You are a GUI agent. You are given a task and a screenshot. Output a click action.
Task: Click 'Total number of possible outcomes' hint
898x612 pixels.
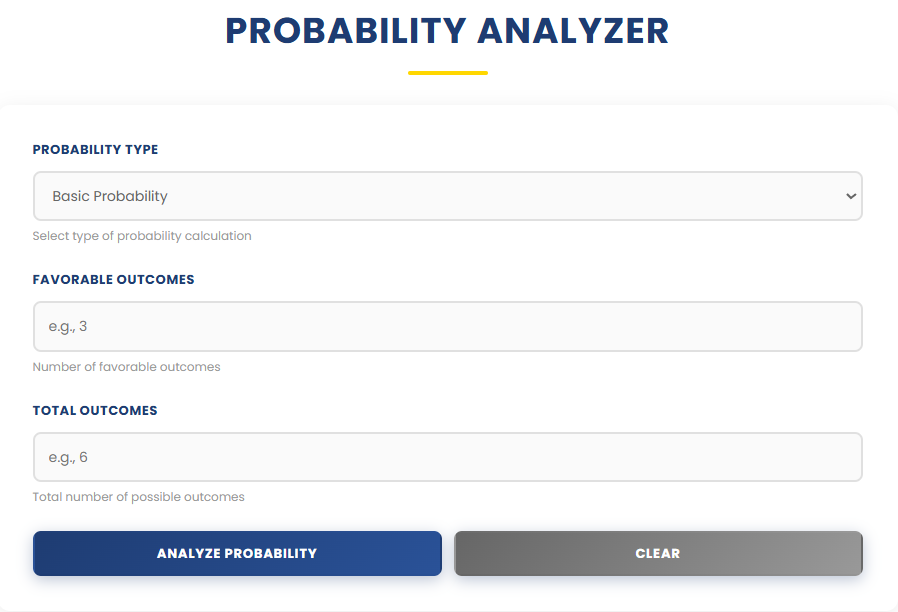(x=139, y=496)
